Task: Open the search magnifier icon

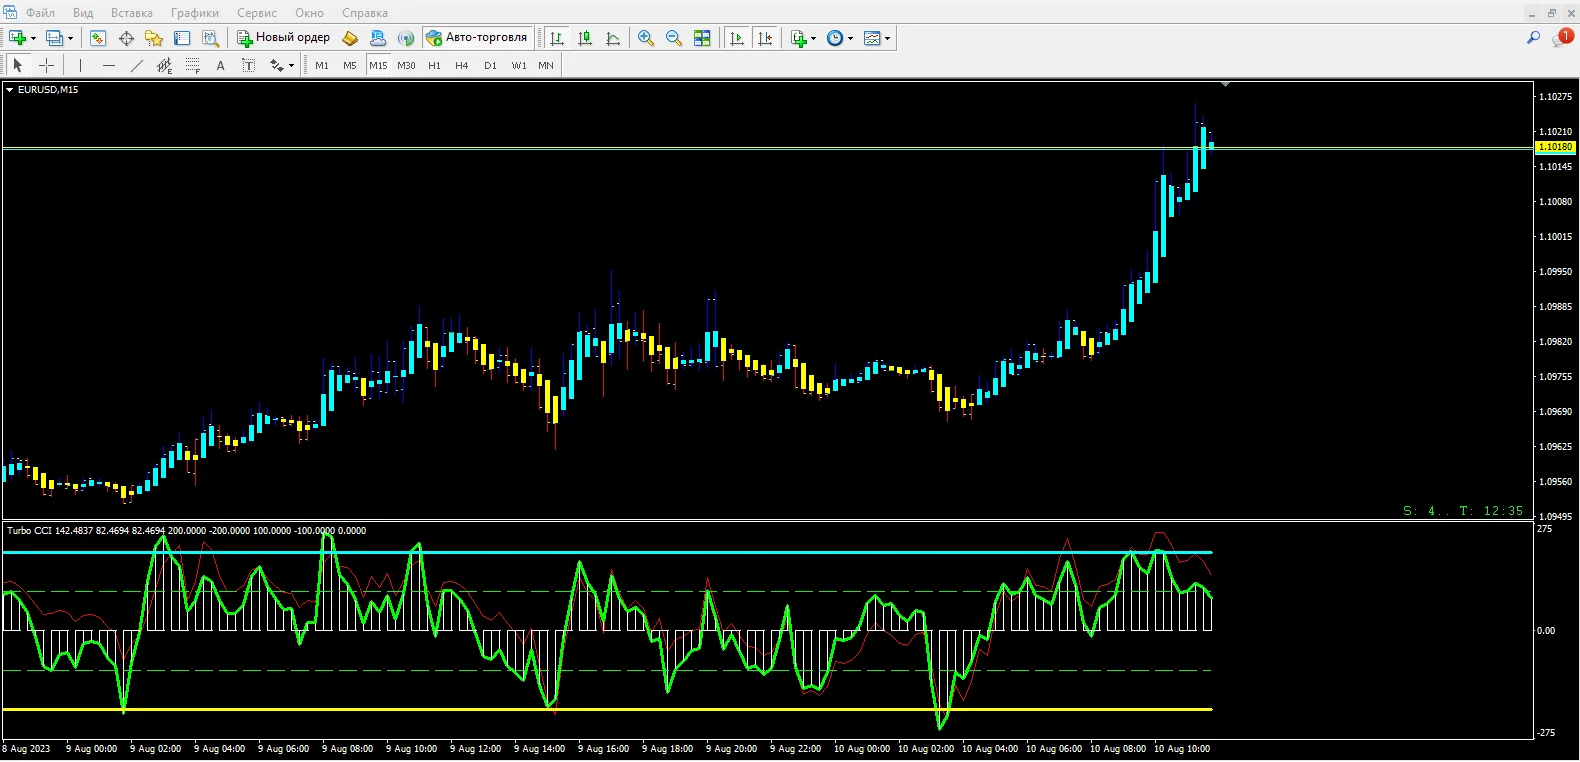Action: click(x=1533, y=38)
